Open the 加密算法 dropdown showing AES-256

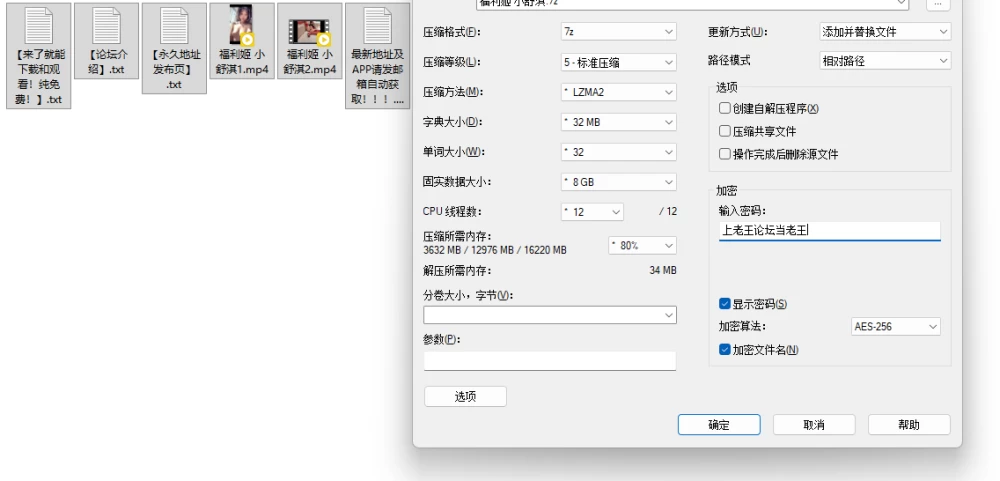896,327
